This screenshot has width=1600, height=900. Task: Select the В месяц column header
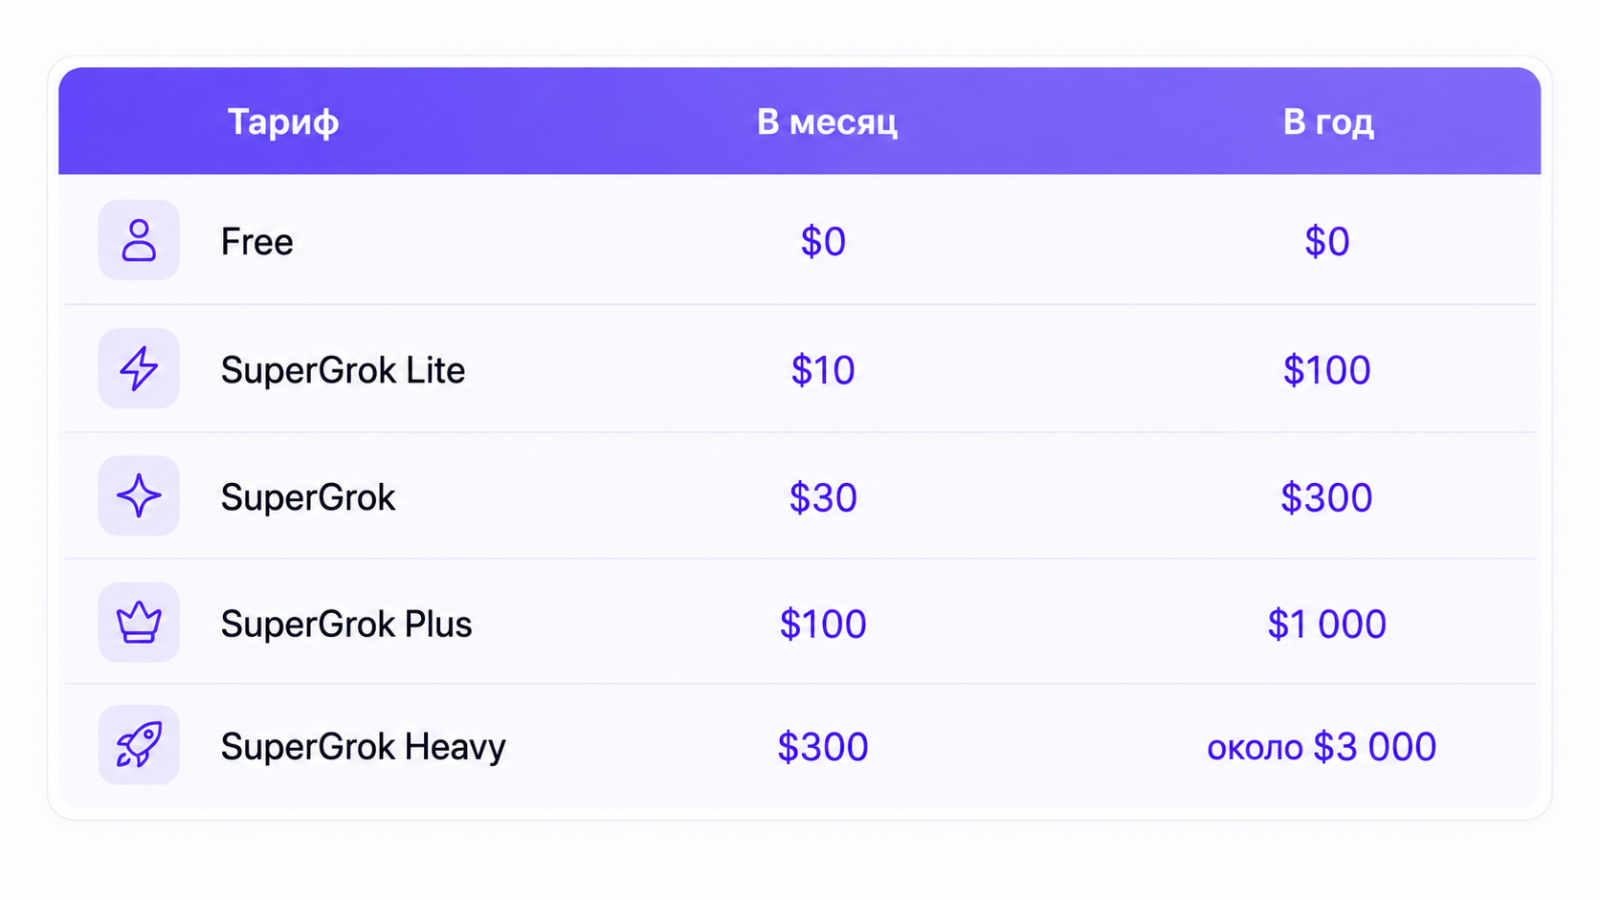pyautogui.click(x=827, y=122)
